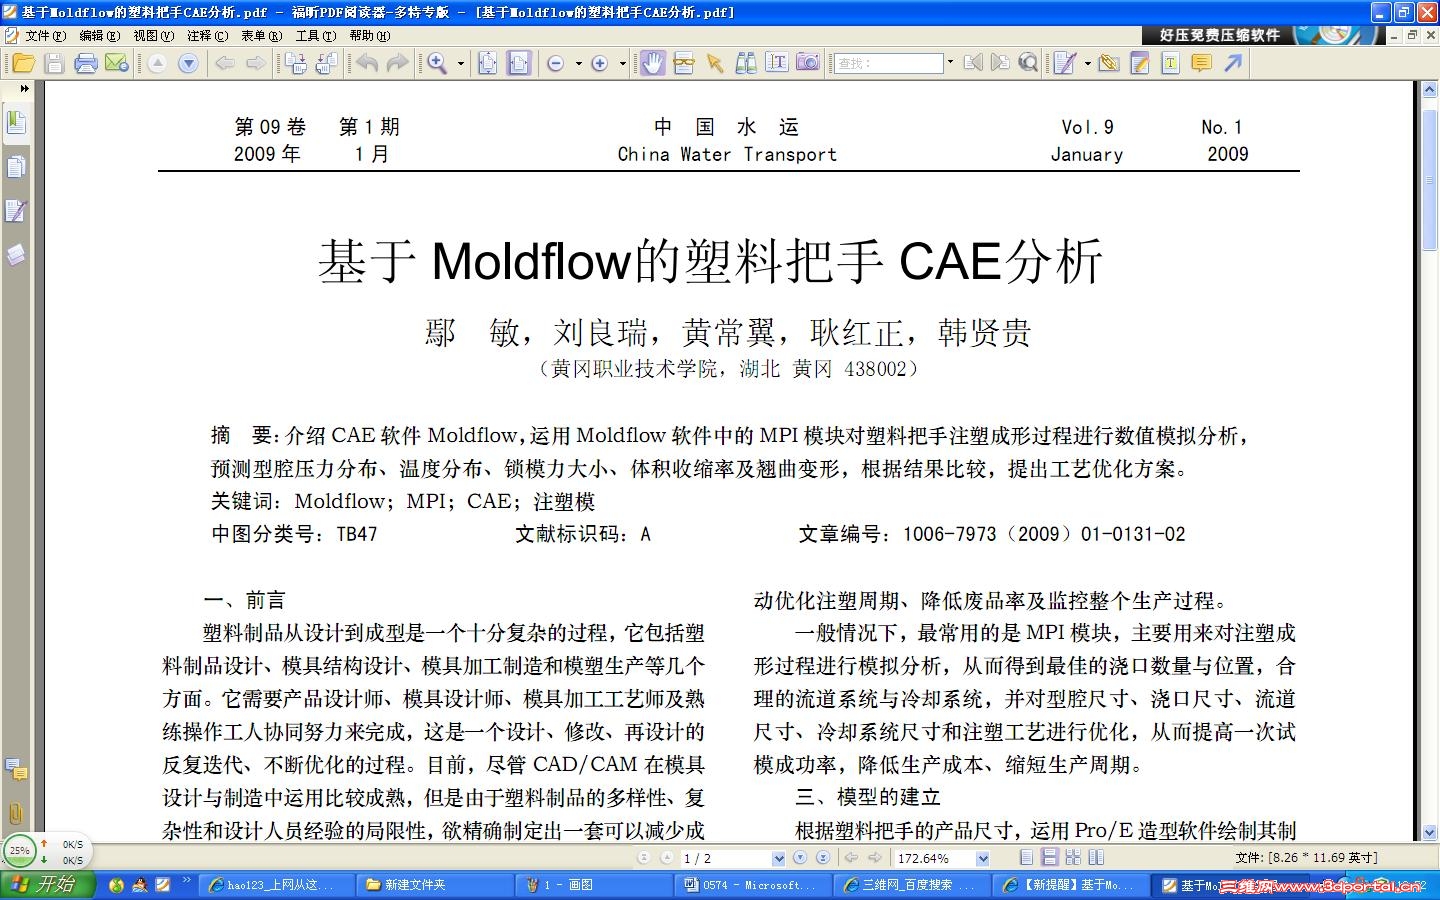This screenshot has height=900, width=1440.
Task: Open the 表单 (Forms) menu
Action: pyautogui.click(x=261, y=35)
